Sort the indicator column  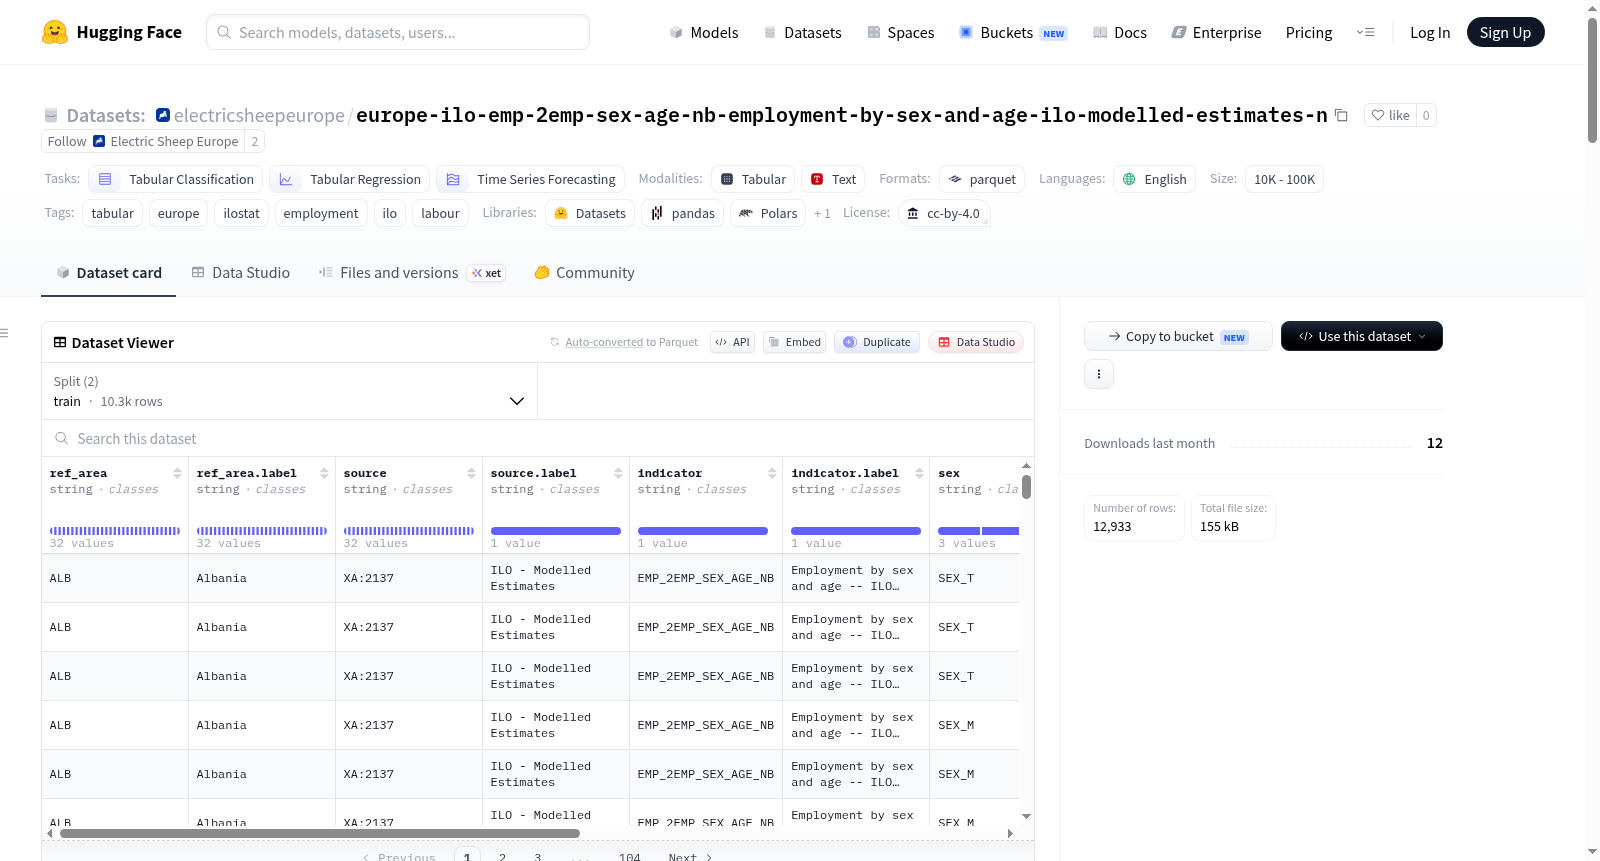(x=772, y=473)
